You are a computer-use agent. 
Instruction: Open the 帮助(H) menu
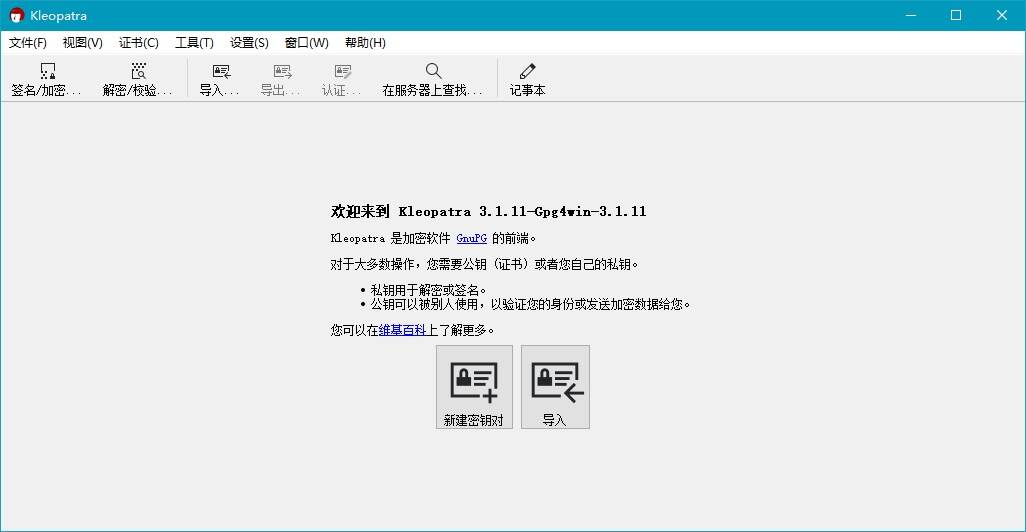(365, 43)
